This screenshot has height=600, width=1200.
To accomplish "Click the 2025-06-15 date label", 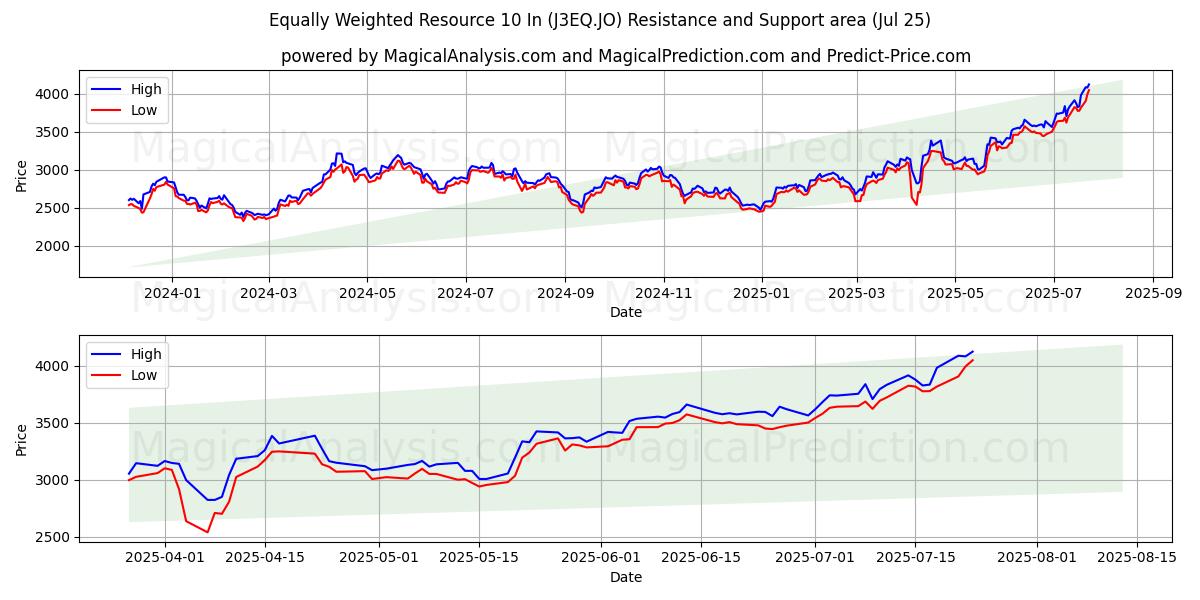I will [701, 559].
